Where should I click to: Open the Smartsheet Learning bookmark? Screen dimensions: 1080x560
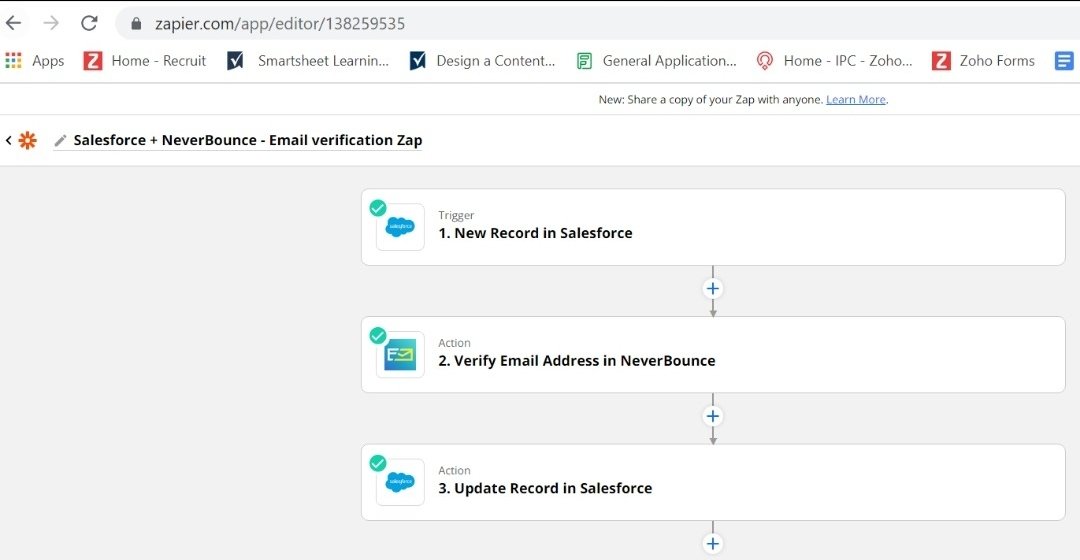(308, 61)
